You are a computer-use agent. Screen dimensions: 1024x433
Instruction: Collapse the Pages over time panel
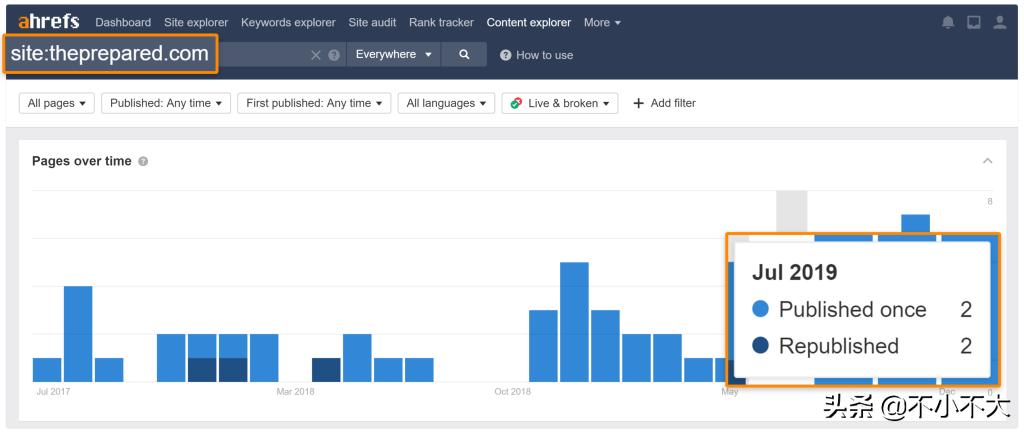click(987, 161)
